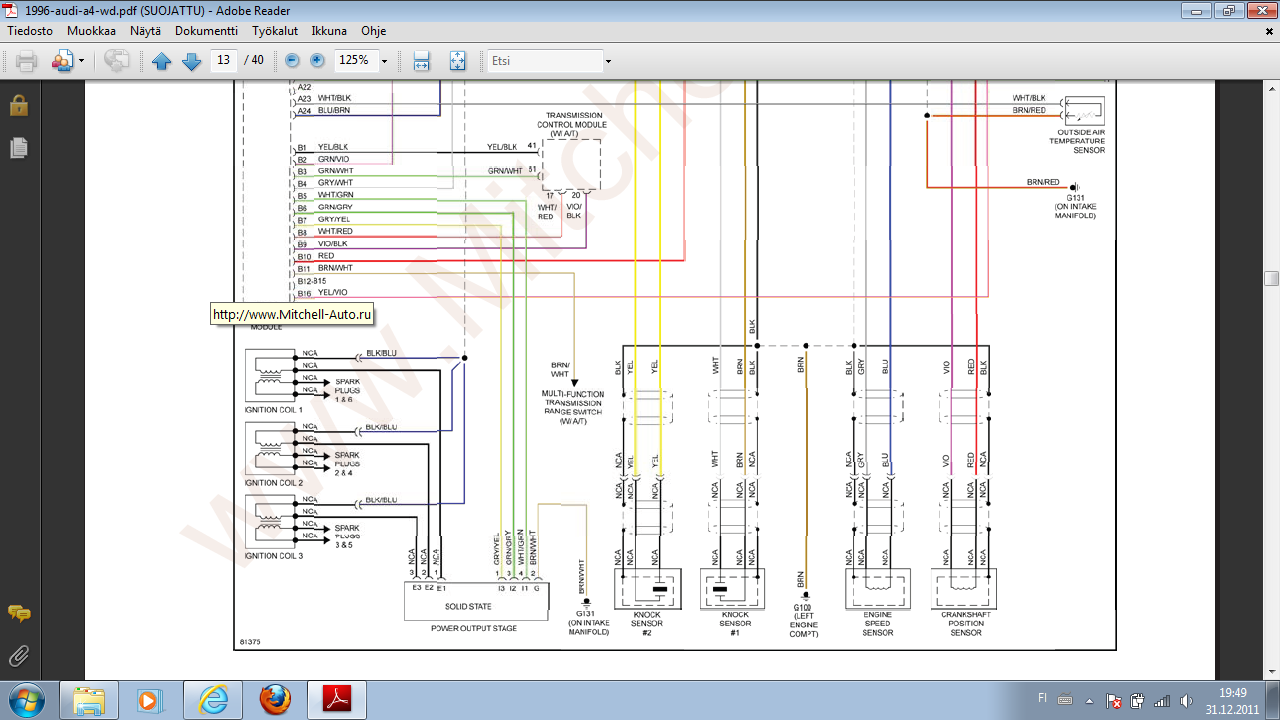Expand the 125% zoom level dropdown
1280x720 pixels.
pyautogui.click(x=384, y=61)
